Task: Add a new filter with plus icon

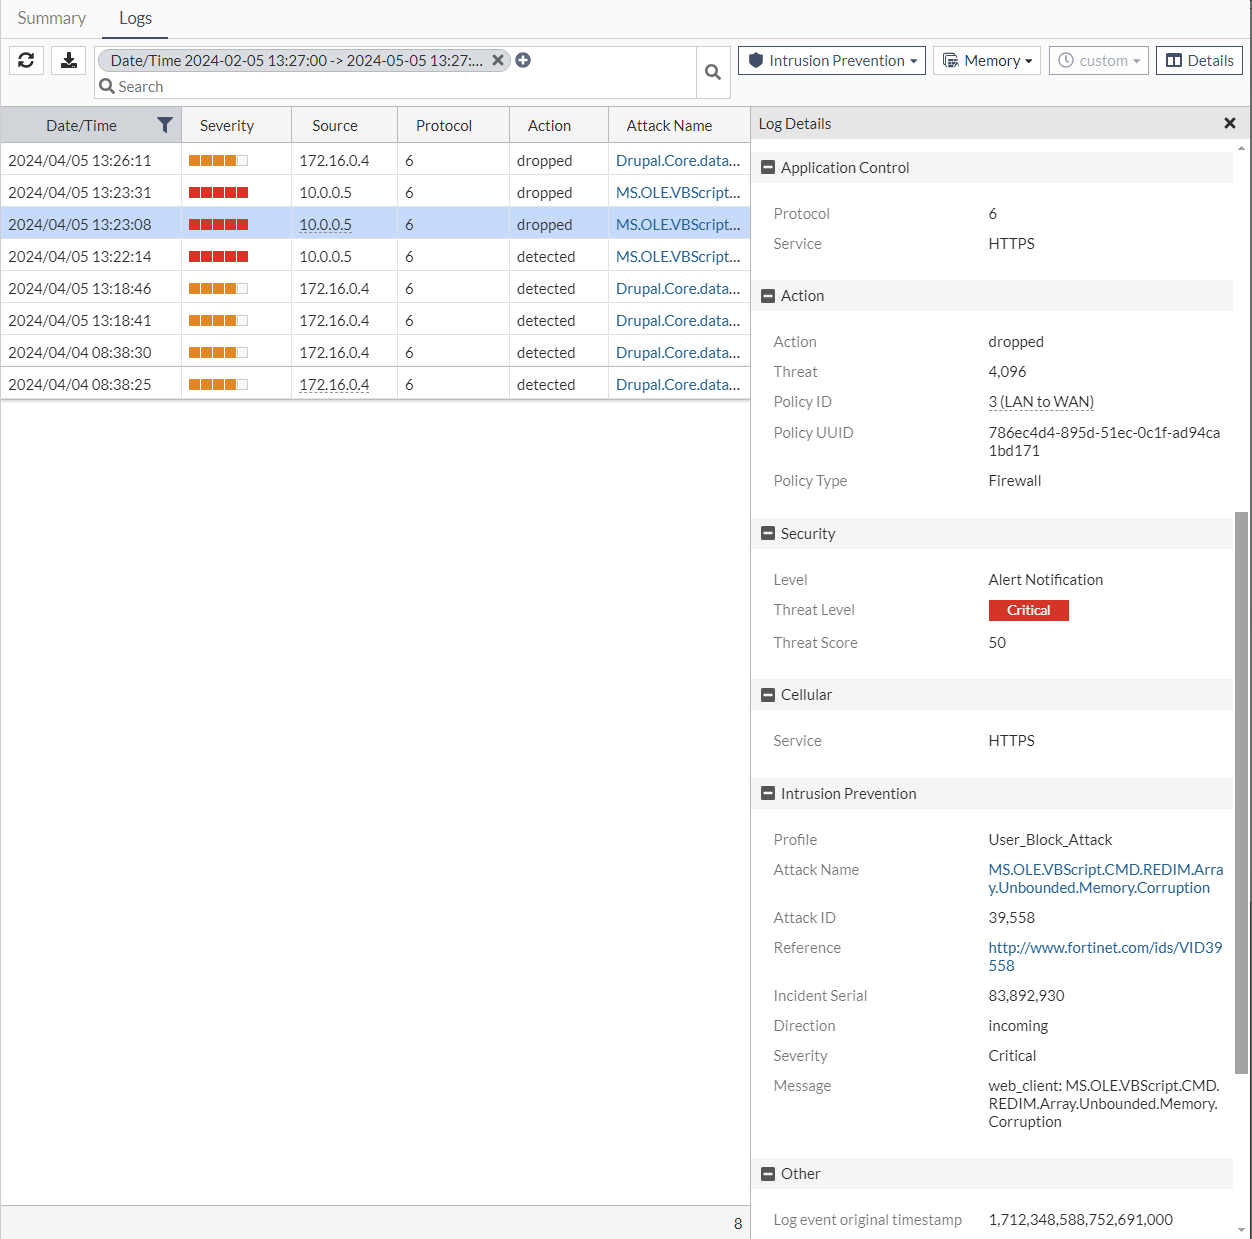Action: click(x=523, y=60)
